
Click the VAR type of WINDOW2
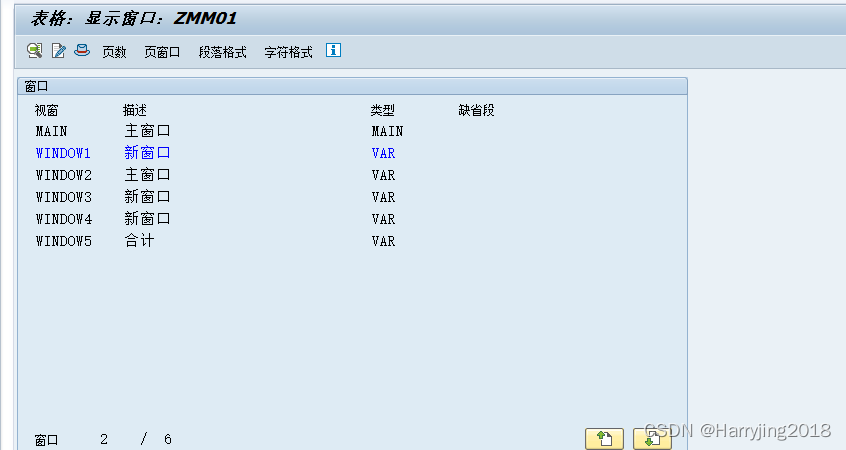(383, 175)
